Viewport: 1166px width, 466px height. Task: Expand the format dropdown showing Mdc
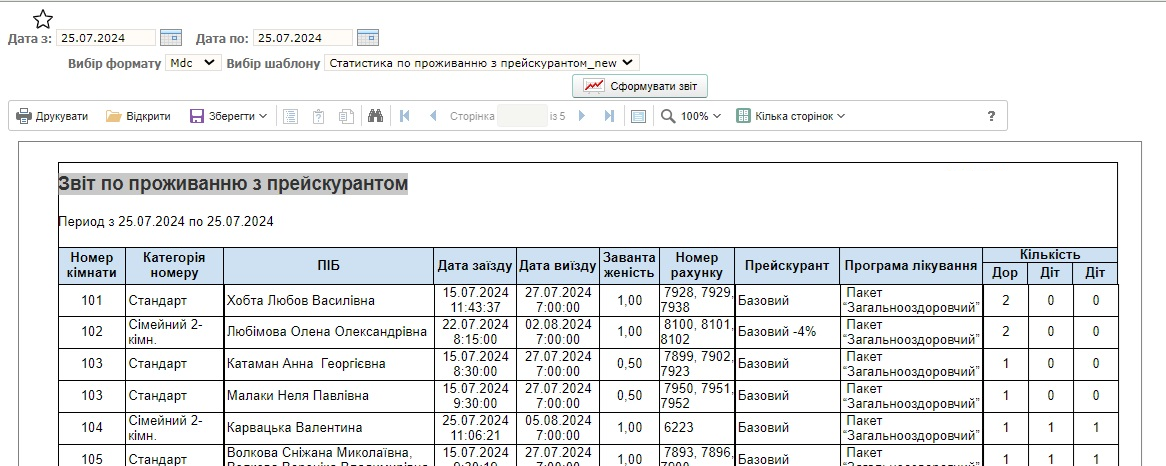click(x=193, y=62)
